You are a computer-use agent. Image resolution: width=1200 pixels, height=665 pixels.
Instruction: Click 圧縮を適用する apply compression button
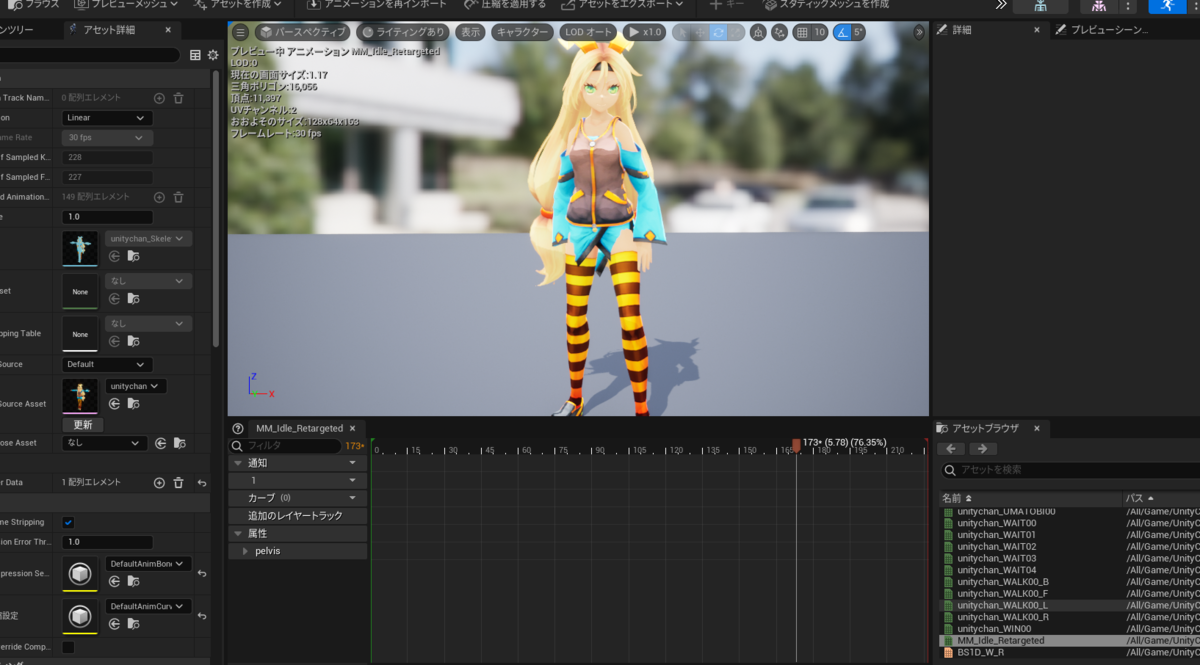(506, 5)
